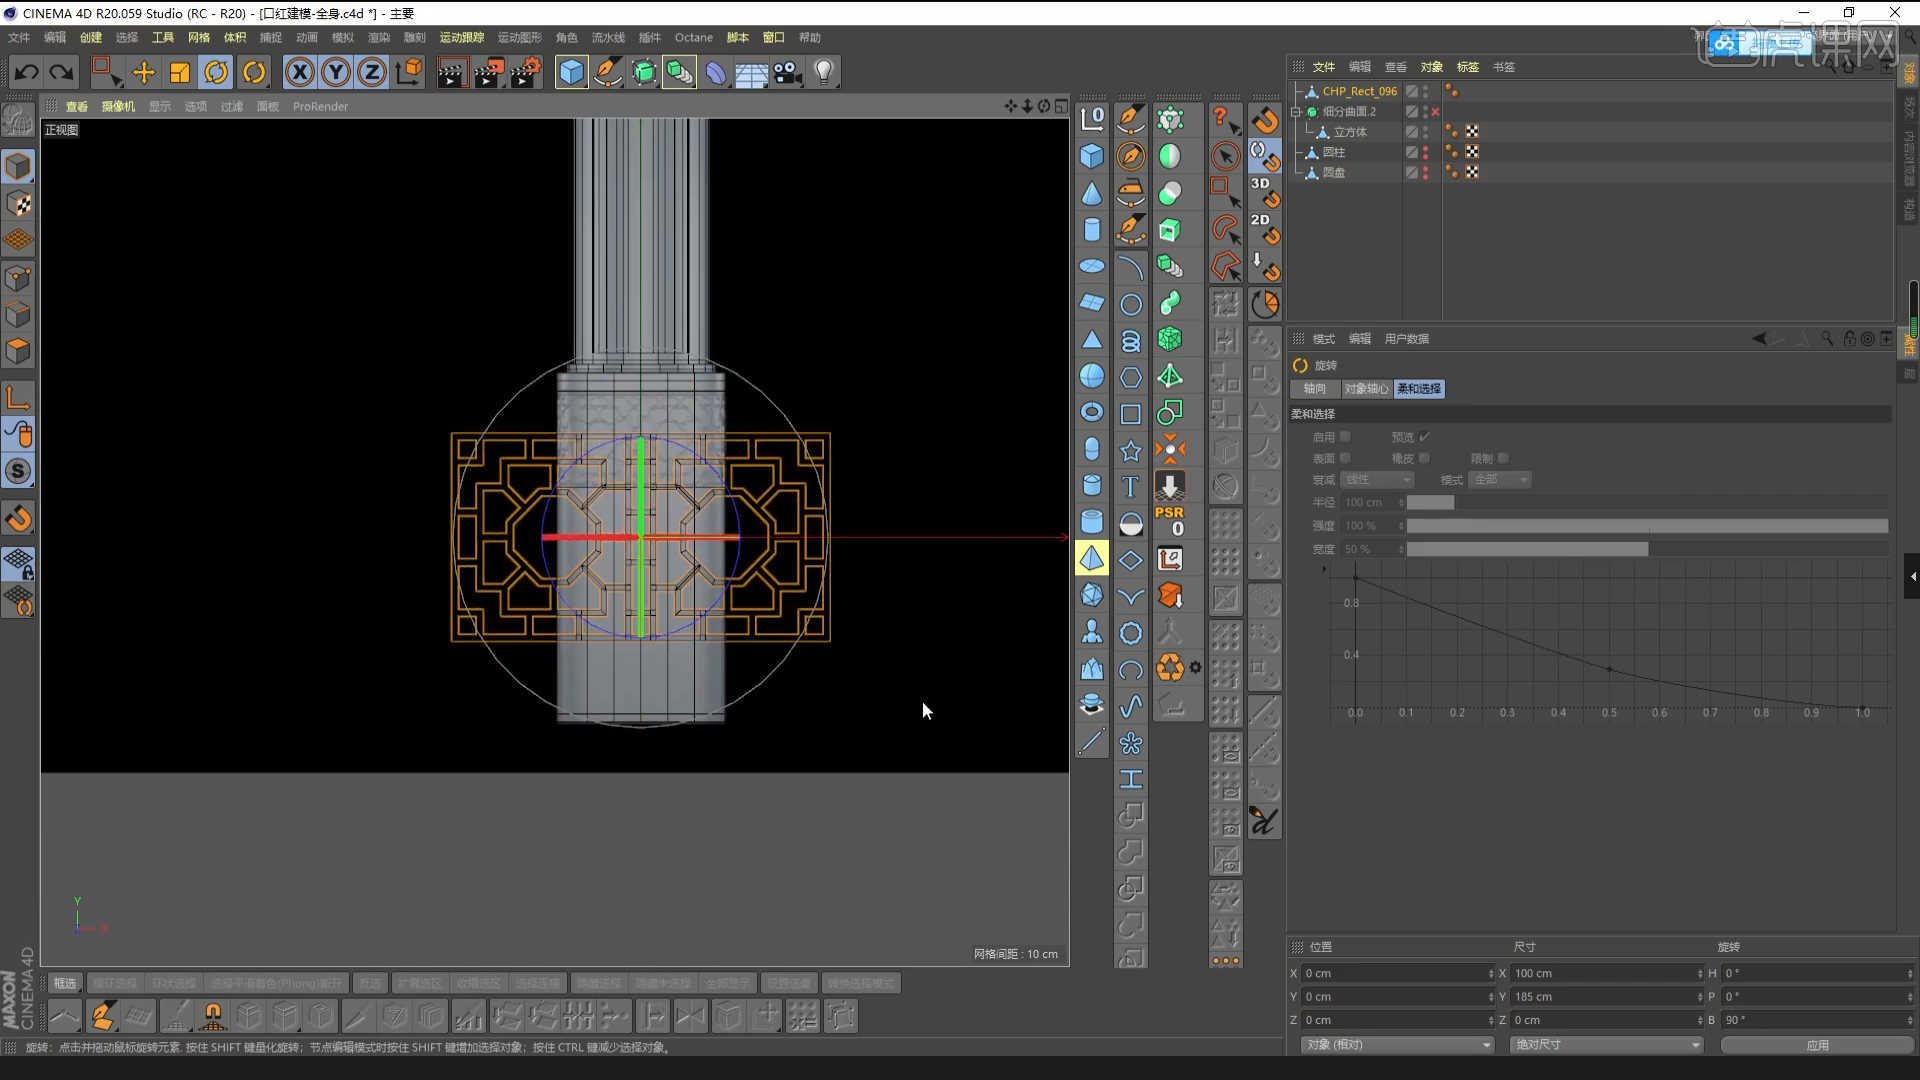Open the viewport 摄像机 menu
The image size is (1920, 1080).
coord(118,106)
